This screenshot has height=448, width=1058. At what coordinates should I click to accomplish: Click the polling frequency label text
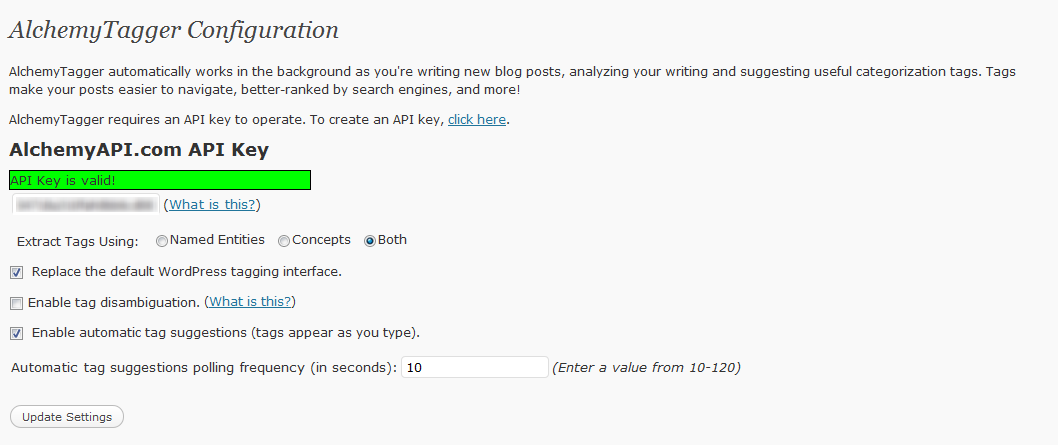pos(204,368)
